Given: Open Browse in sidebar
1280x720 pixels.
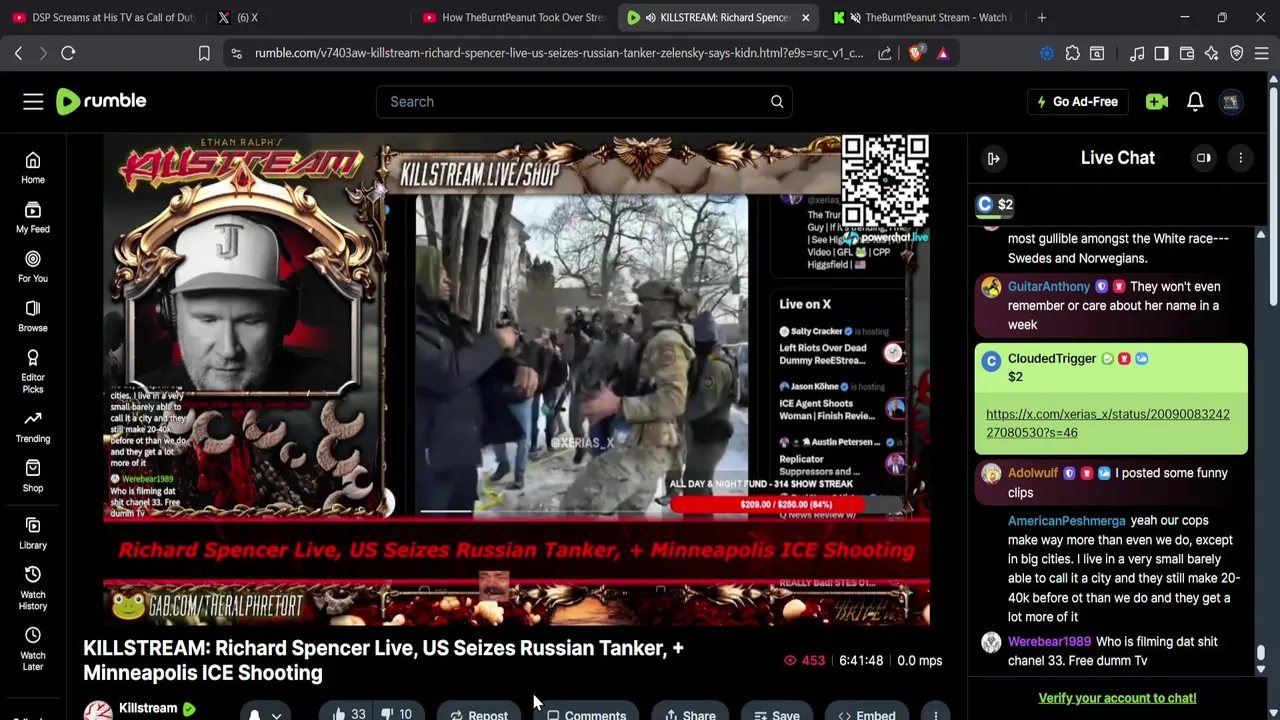Looking at the screenshot, I should tap(33, 316).
